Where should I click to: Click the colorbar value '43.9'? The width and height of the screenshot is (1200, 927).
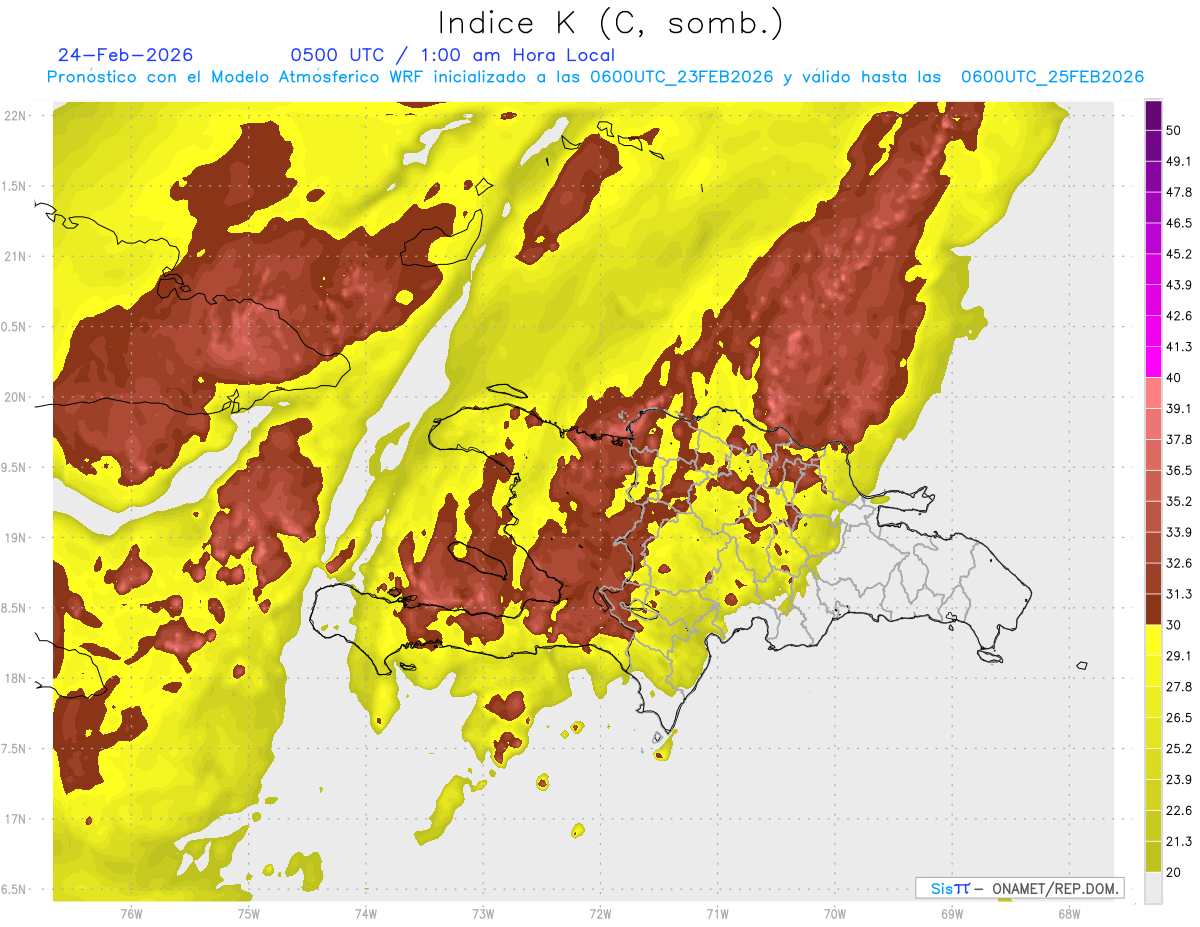pyautogui.click(x=1179, y=285)
